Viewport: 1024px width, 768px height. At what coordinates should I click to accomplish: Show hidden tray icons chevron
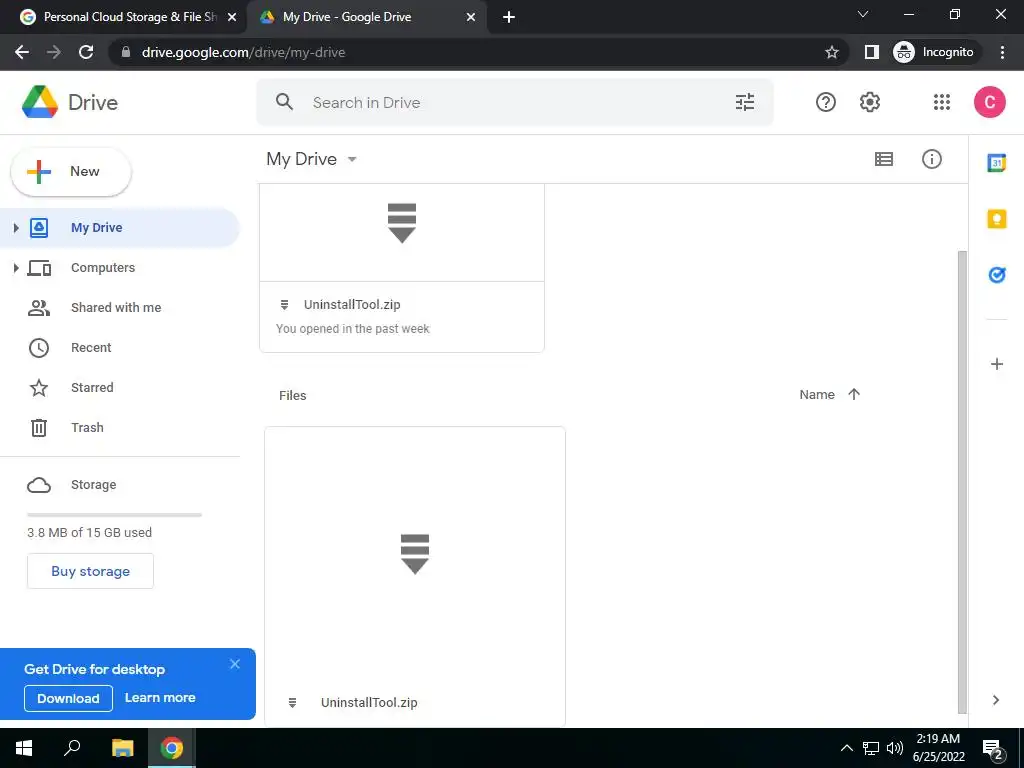pos(846,748)
